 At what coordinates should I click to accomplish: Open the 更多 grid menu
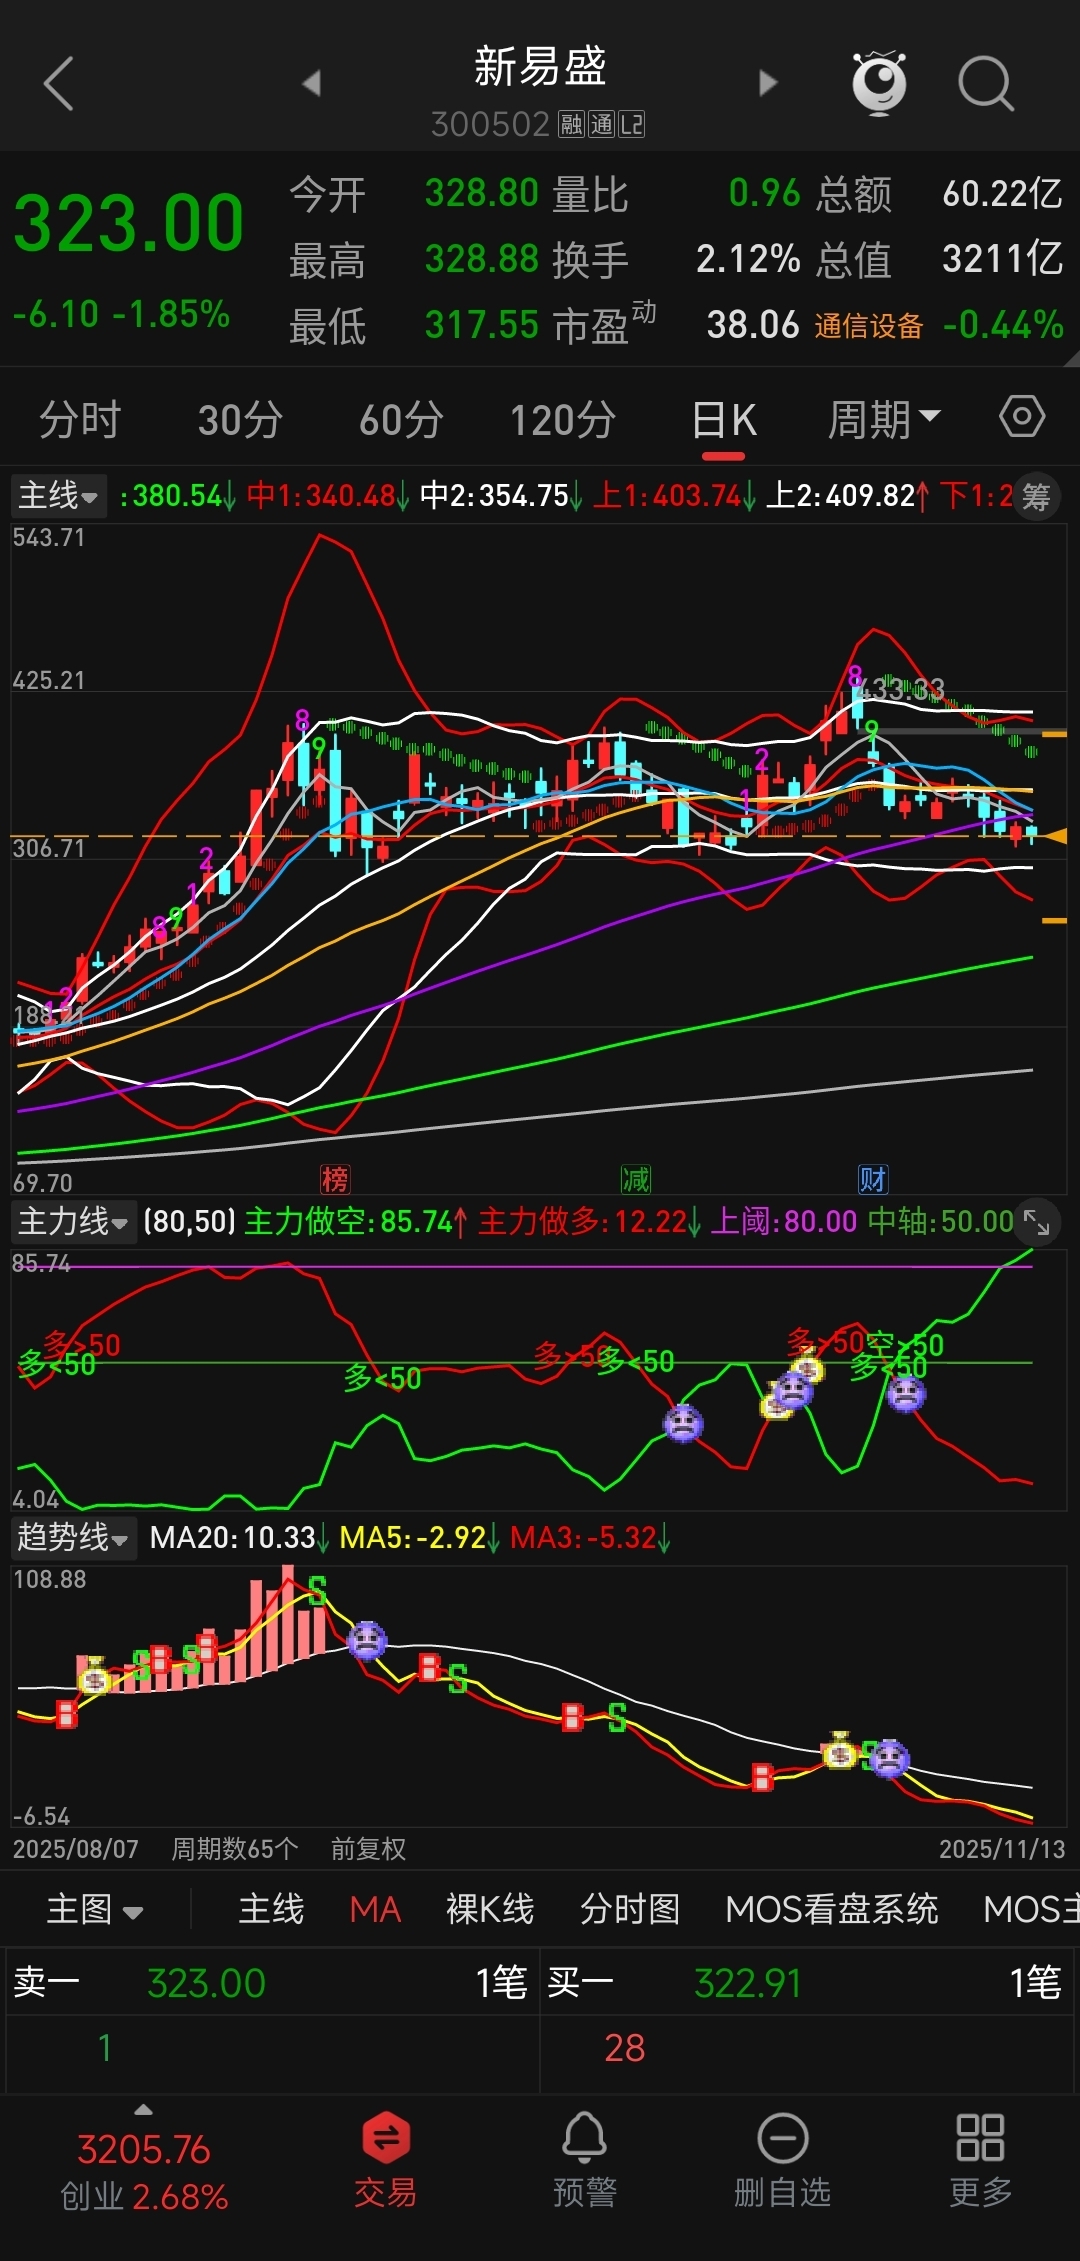point(980,2160)
